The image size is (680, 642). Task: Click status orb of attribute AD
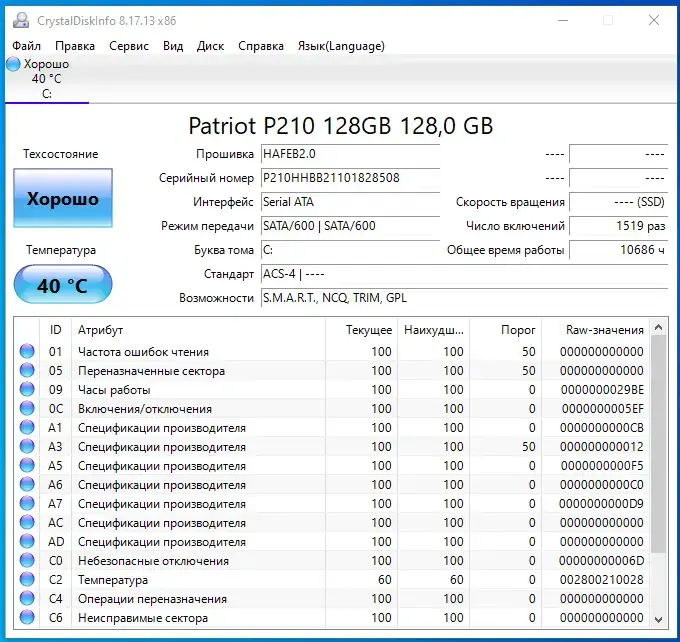[x=27, y=542]
